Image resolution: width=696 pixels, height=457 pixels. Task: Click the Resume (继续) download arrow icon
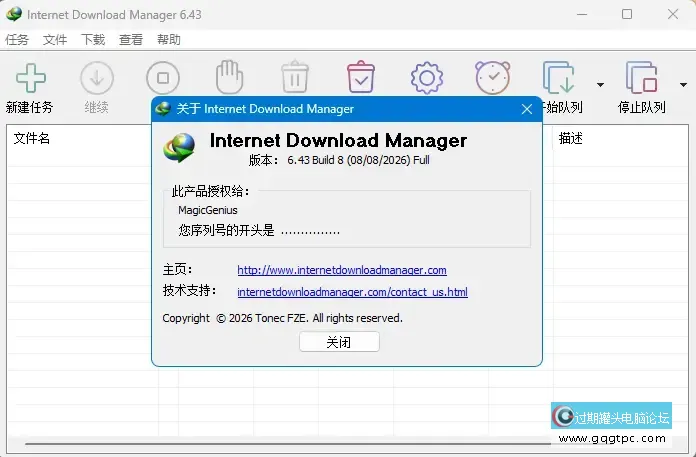tap(97, 78)
